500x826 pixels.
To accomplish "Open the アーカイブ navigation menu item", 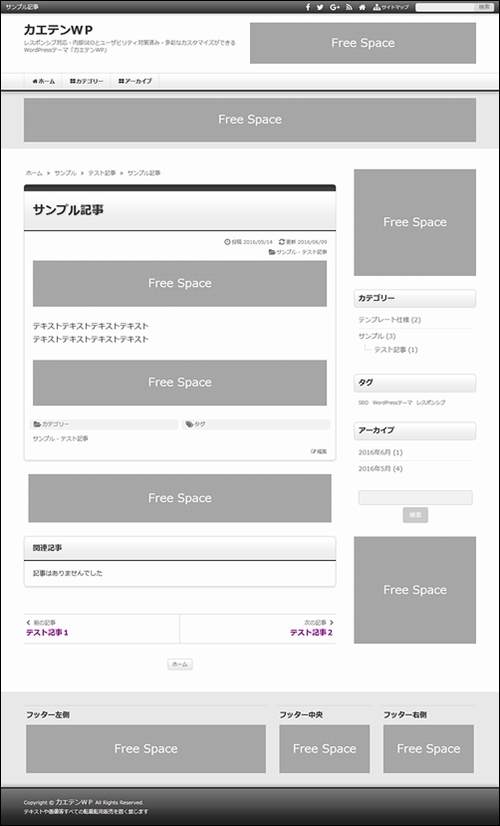I will click(135, 82).
